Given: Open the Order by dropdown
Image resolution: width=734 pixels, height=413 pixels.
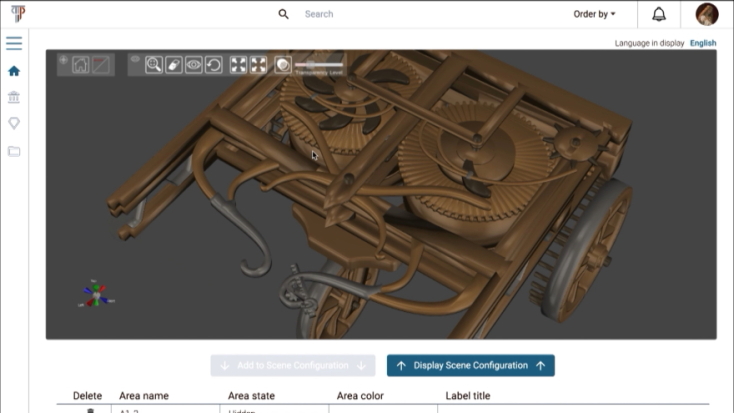Looking at the screenshot, I should point(594,14).
